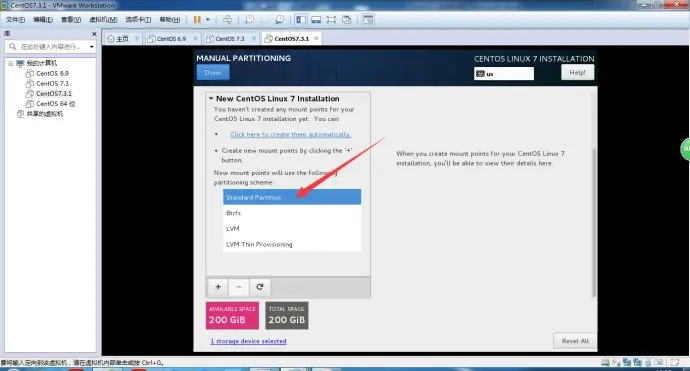Open the snapshot manager toolbar icon
Viewport: 690px width, 371px height.
(x=279, y=19)
